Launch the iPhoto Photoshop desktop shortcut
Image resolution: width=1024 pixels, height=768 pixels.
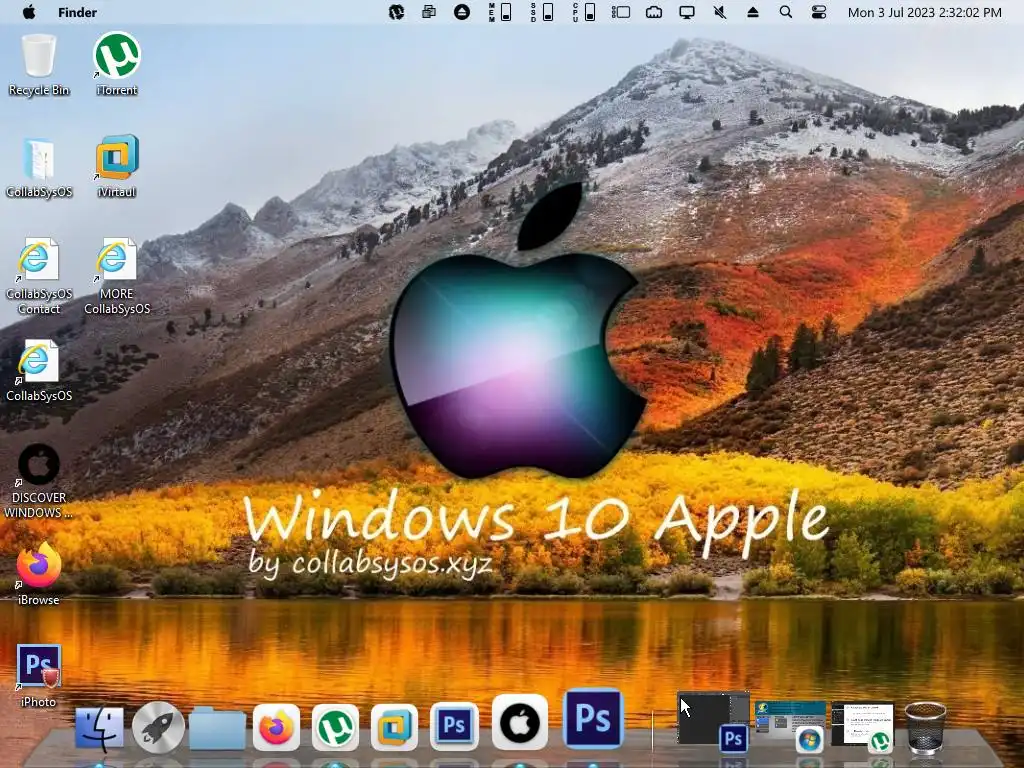(x=39, y=676)
